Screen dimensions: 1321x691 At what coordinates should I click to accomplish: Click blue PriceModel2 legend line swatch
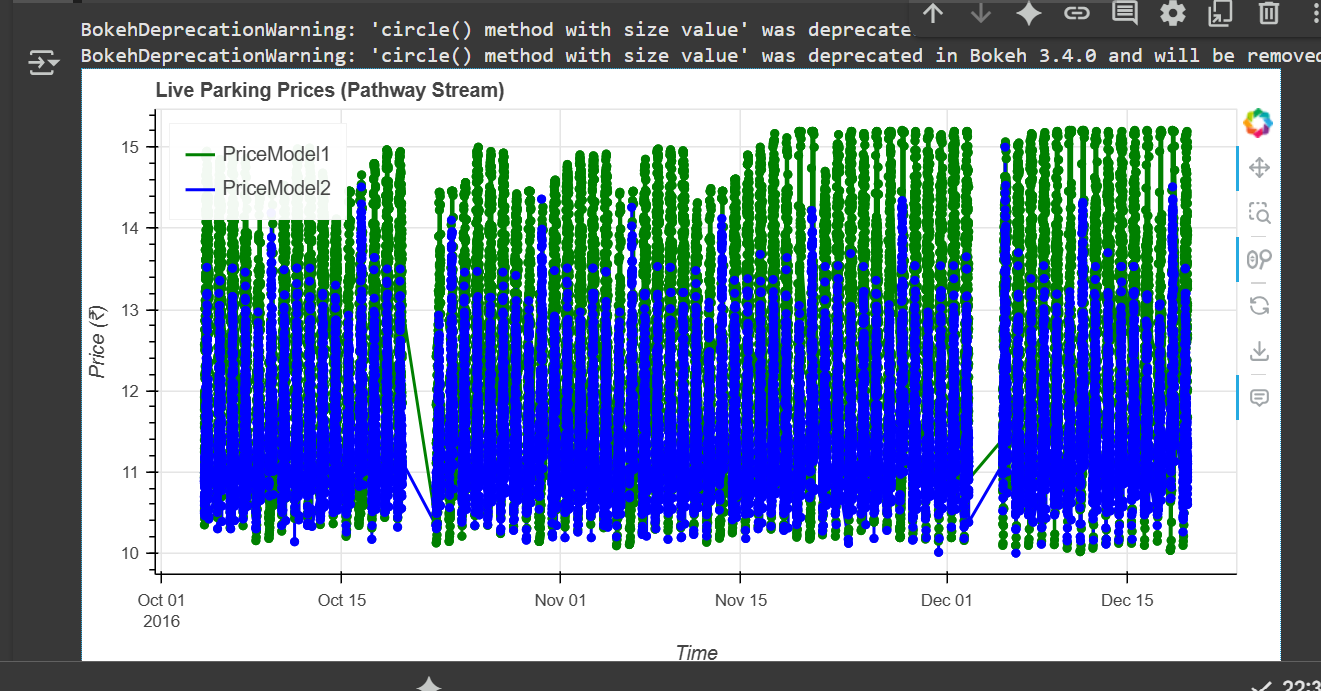tap(200, 188)
